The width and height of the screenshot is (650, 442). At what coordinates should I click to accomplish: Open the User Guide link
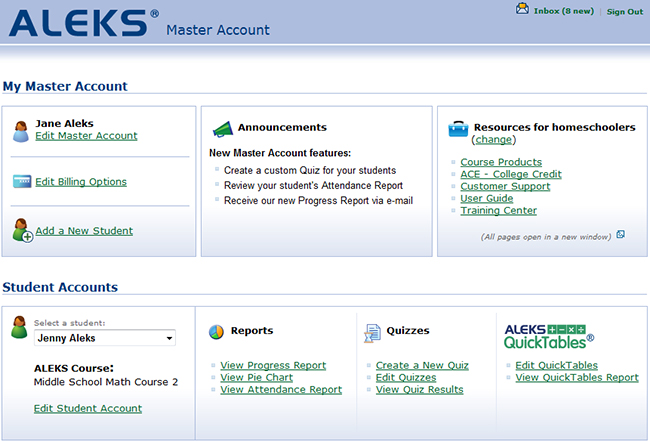click(487, 198)
